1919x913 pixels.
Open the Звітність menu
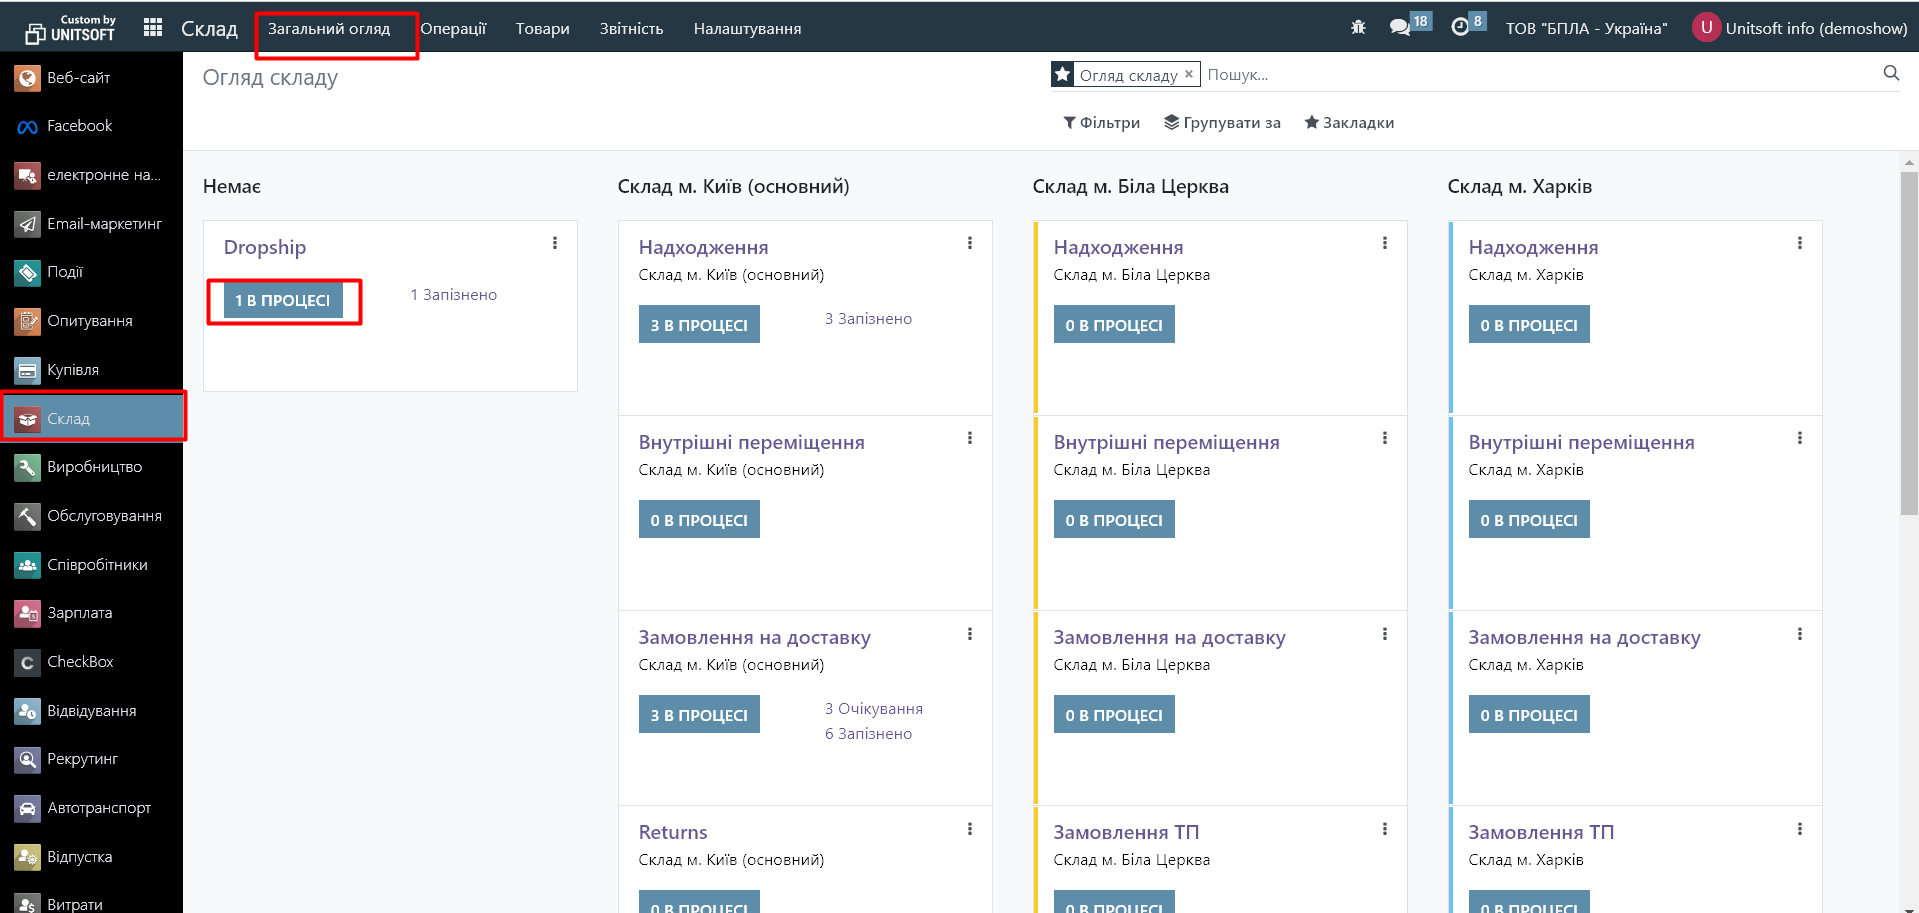point(631,29)
